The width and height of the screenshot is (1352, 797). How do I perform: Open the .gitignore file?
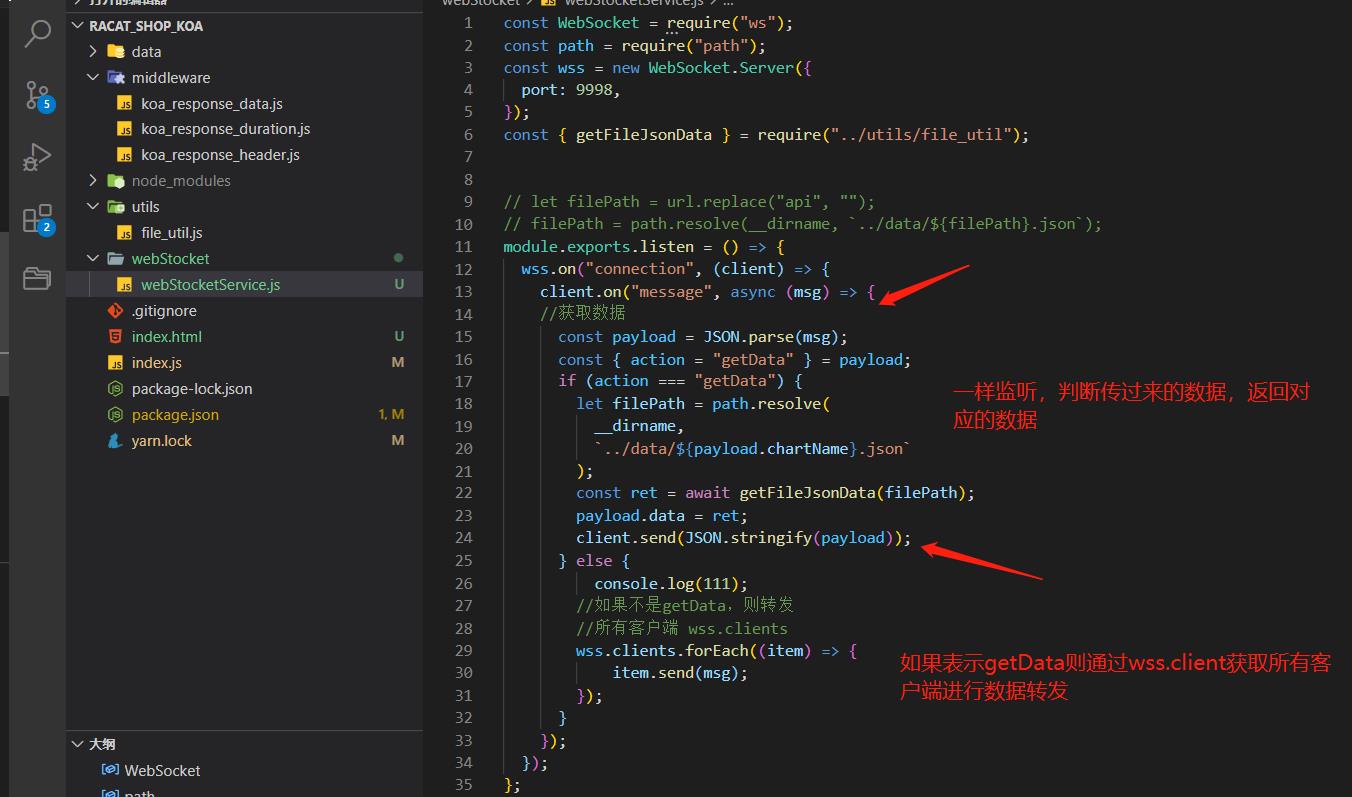coord(244,311)
